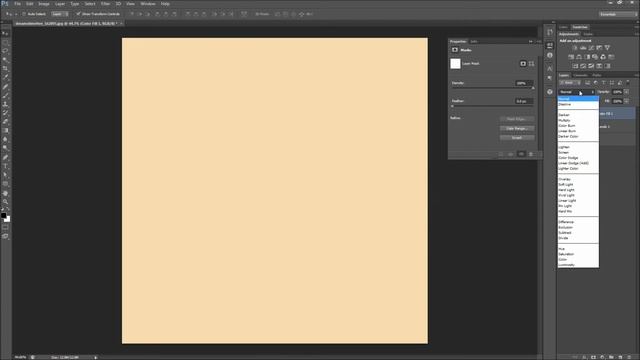Choose Soft Light blend mode

click(x=566, y=184)
